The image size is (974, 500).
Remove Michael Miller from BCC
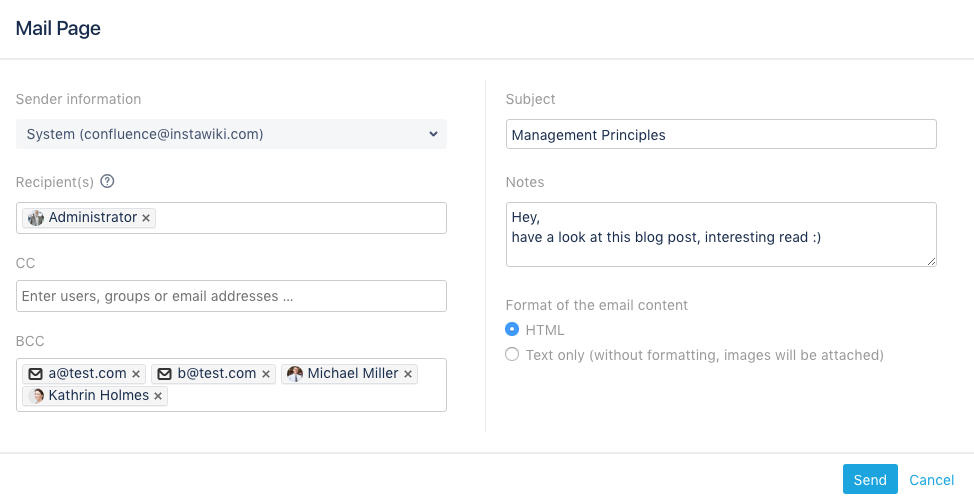408,374
